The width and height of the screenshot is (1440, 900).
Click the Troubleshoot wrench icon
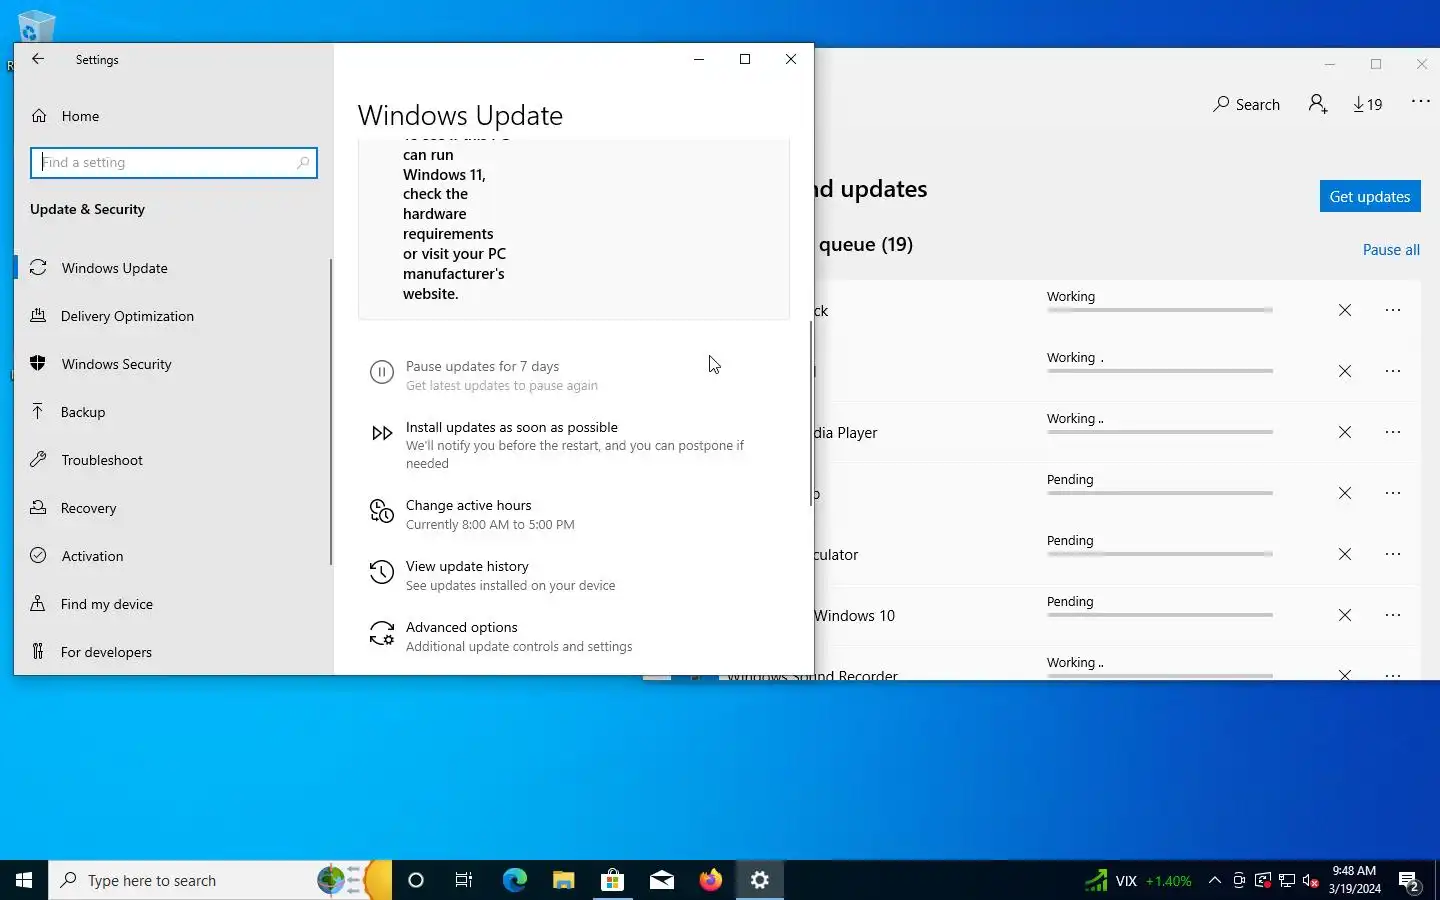(38, 460)
